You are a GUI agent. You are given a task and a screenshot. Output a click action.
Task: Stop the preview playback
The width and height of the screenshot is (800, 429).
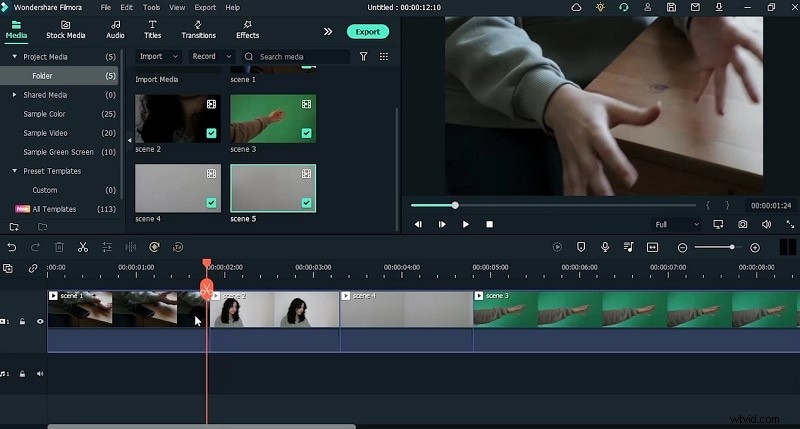click(489, 224)
